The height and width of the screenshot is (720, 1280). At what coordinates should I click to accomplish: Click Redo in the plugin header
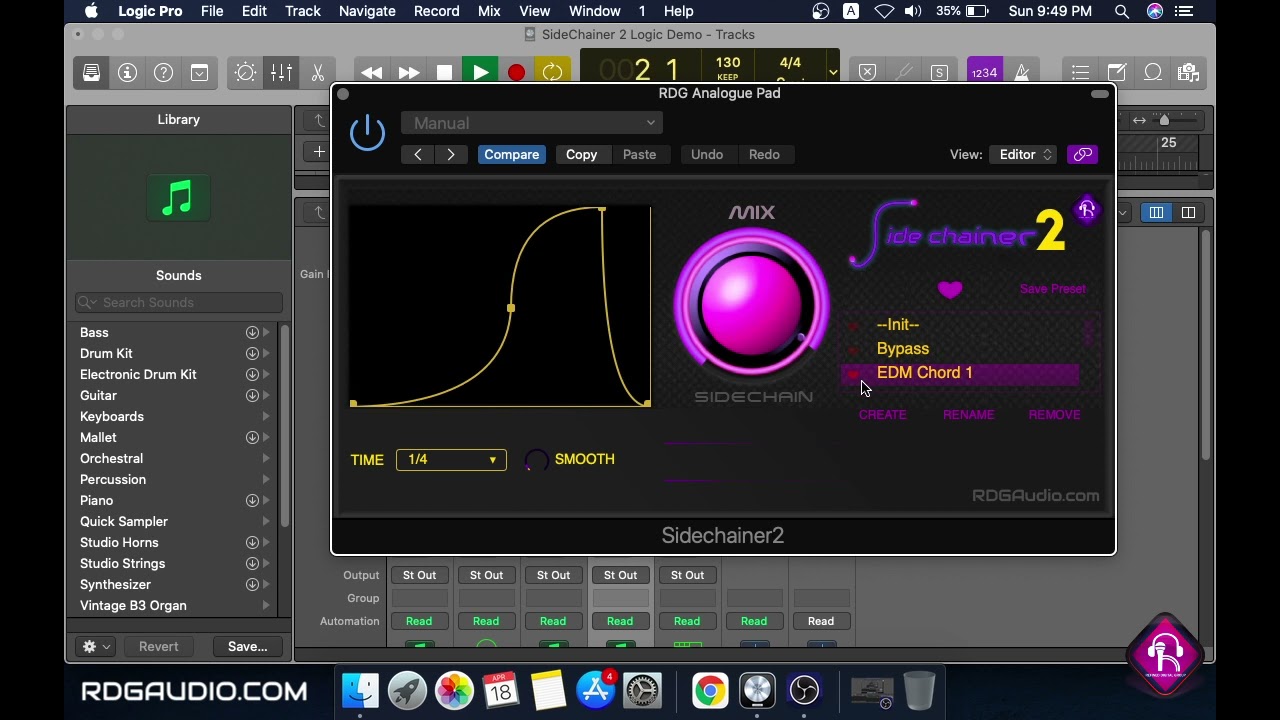[x=764, y=154]
